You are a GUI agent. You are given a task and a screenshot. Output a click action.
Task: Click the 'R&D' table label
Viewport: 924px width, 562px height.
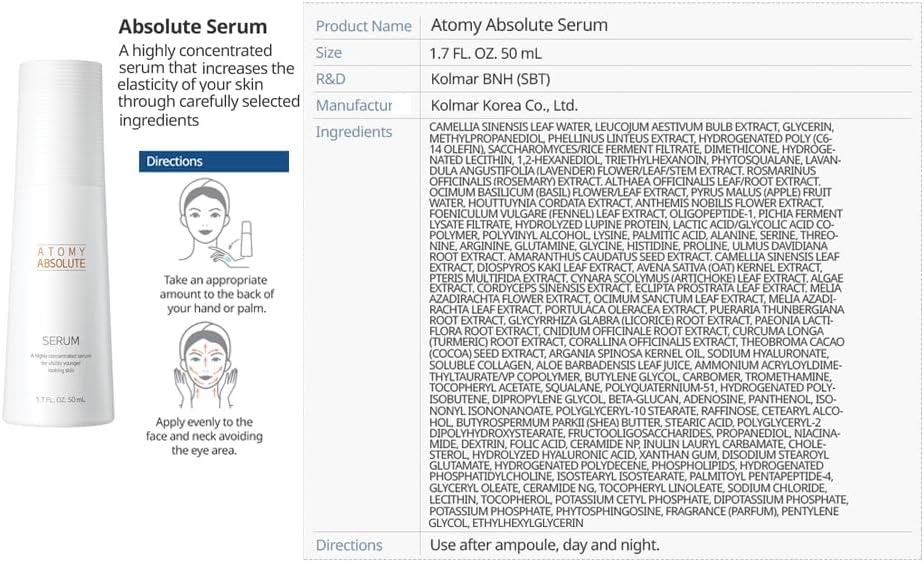(x=331, y=79)
